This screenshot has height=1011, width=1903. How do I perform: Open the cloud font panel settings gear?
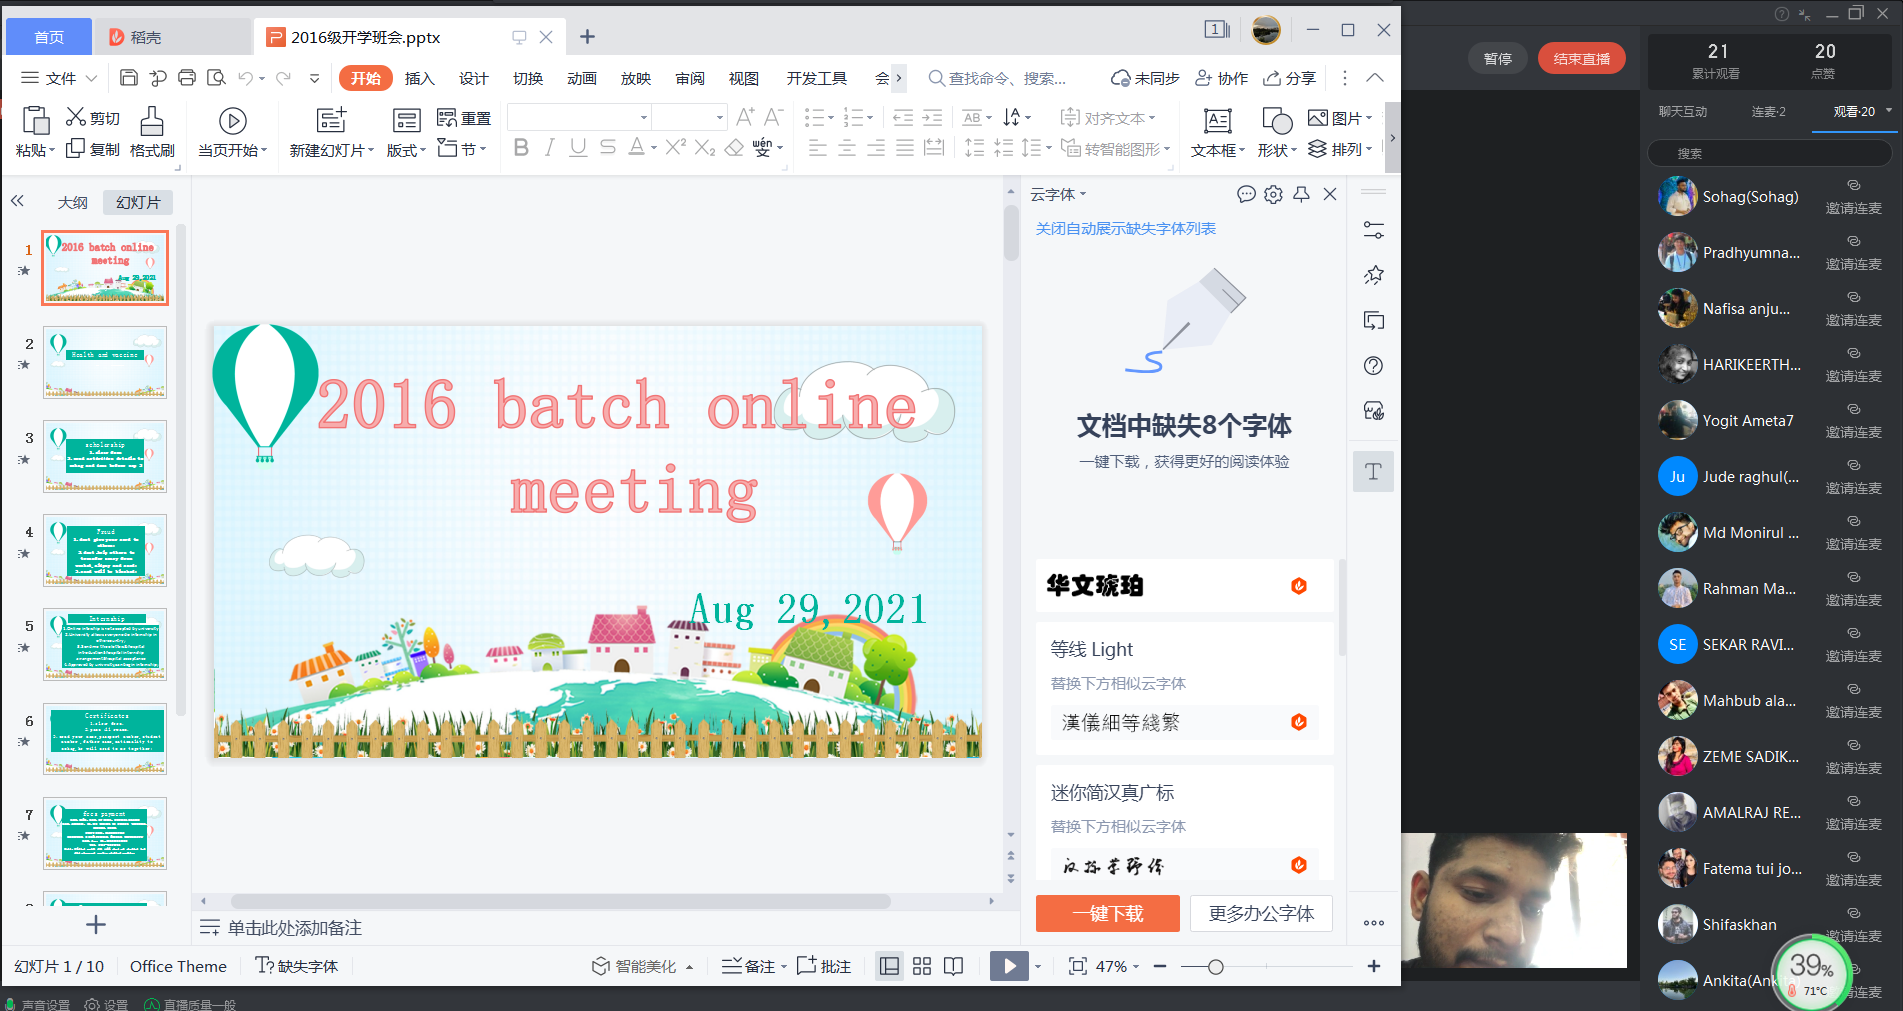coord(1273,195)
